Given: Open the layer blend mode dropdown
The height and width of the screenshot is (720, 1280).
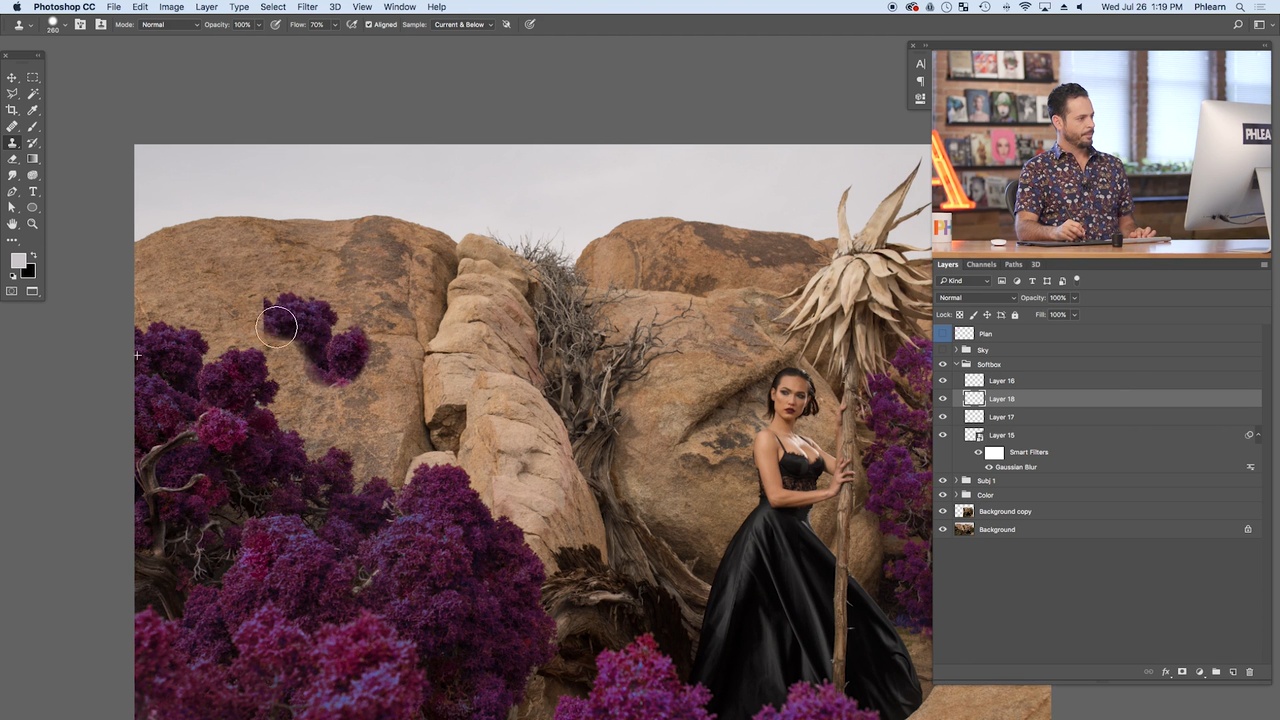Looking at the screenshot, I should point(977,298).
